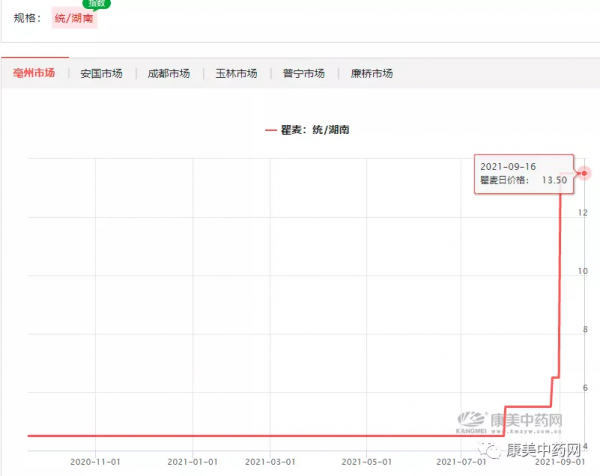Select the 玉林市场 tab

[236, 73]
